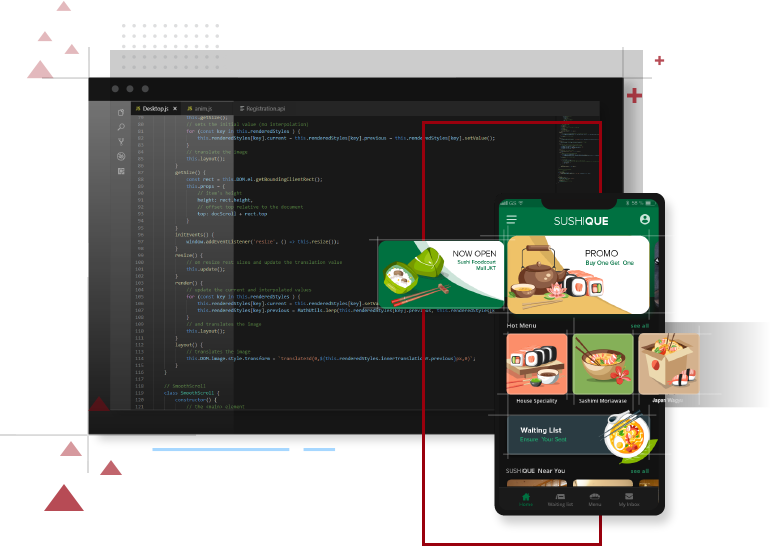Click 'see all' next to Hot Menu
This screenshot has width=770, height=546.
[639, 326]
